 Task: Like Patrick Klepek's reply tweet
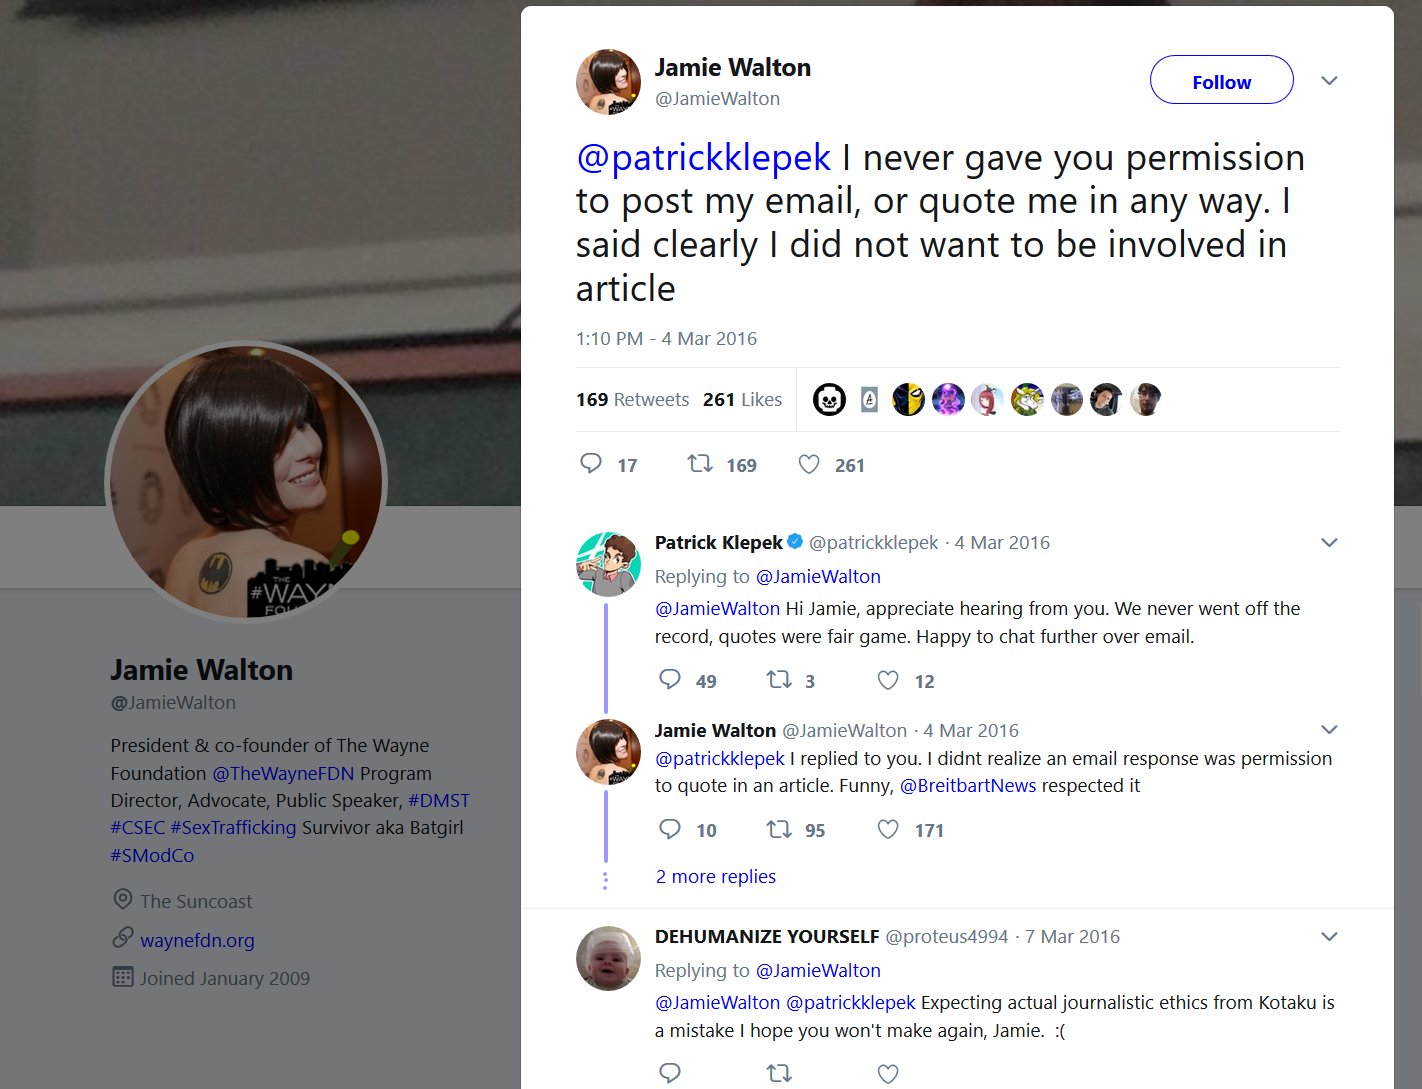pyautogui.click(x=888, y=680)
